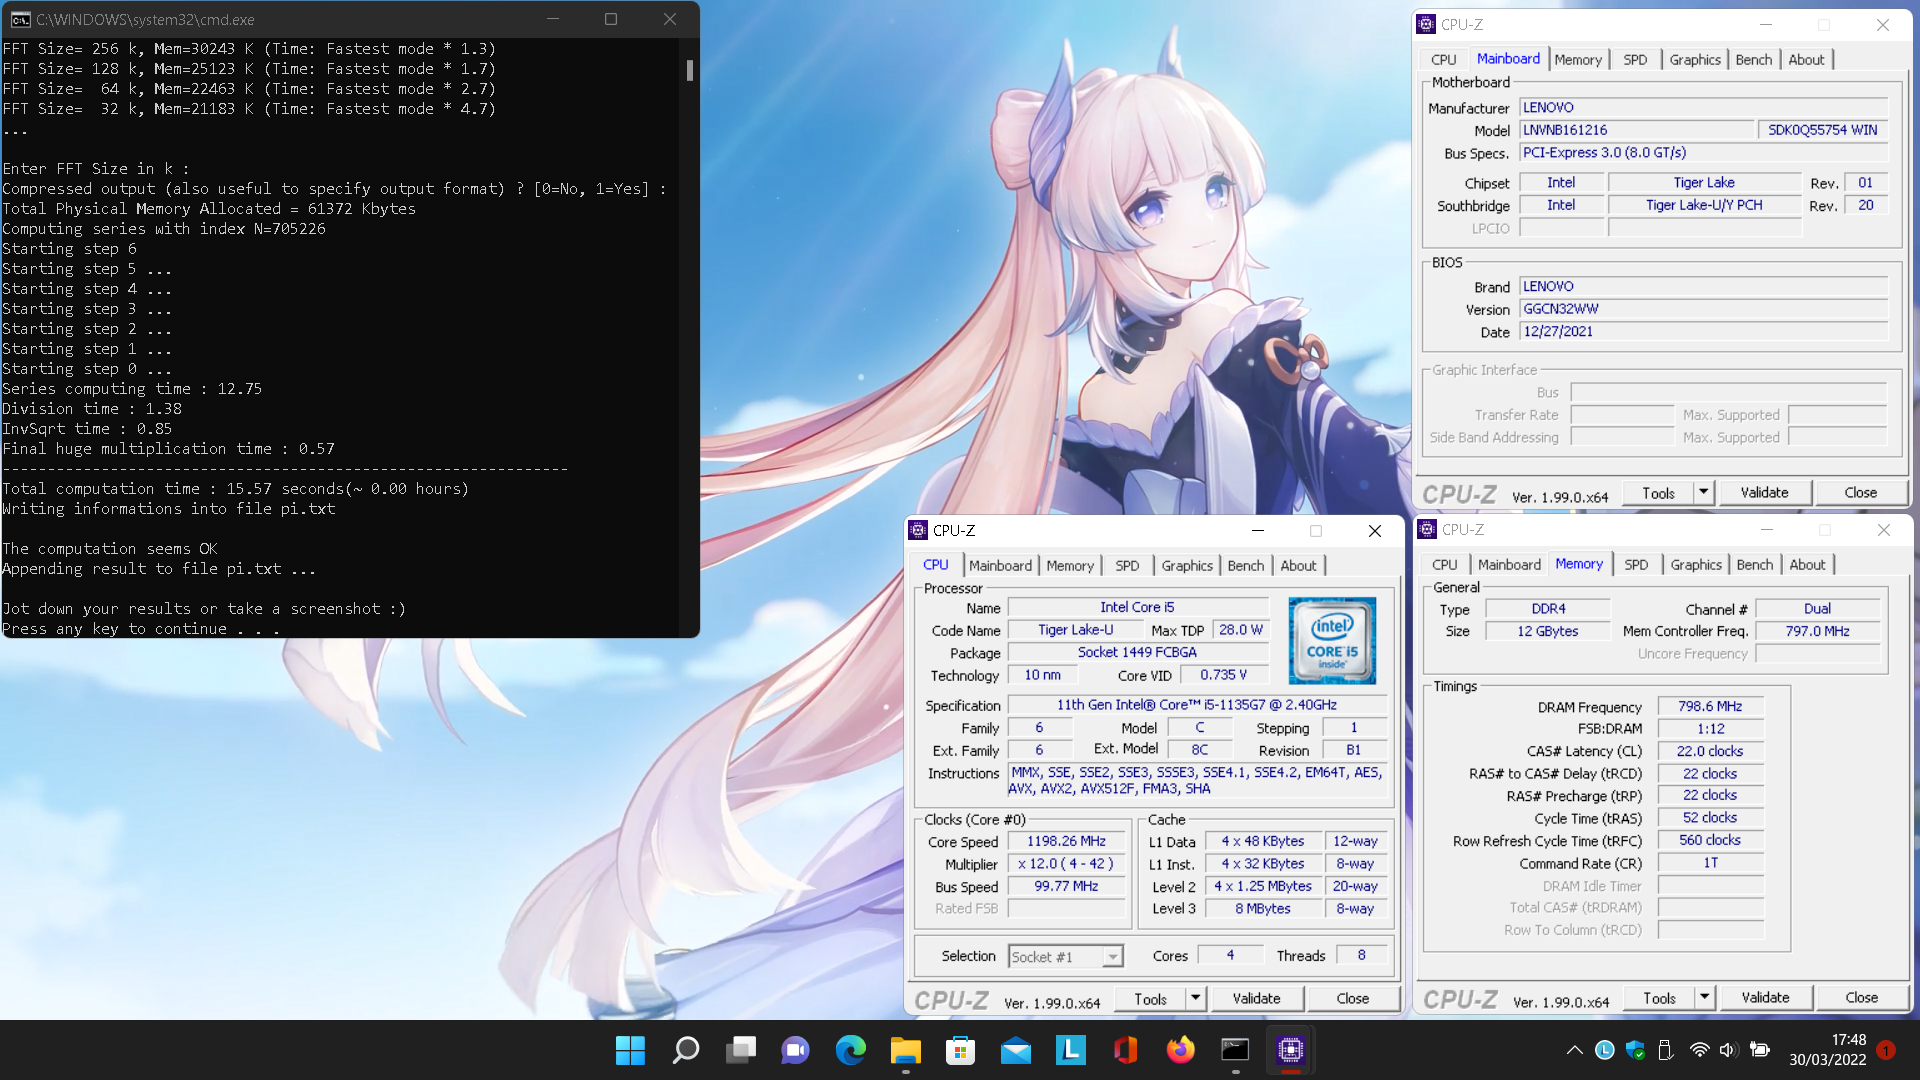
Task: Click Core Speed value 1198.26 MHz
Action: tap(1066, 842)
